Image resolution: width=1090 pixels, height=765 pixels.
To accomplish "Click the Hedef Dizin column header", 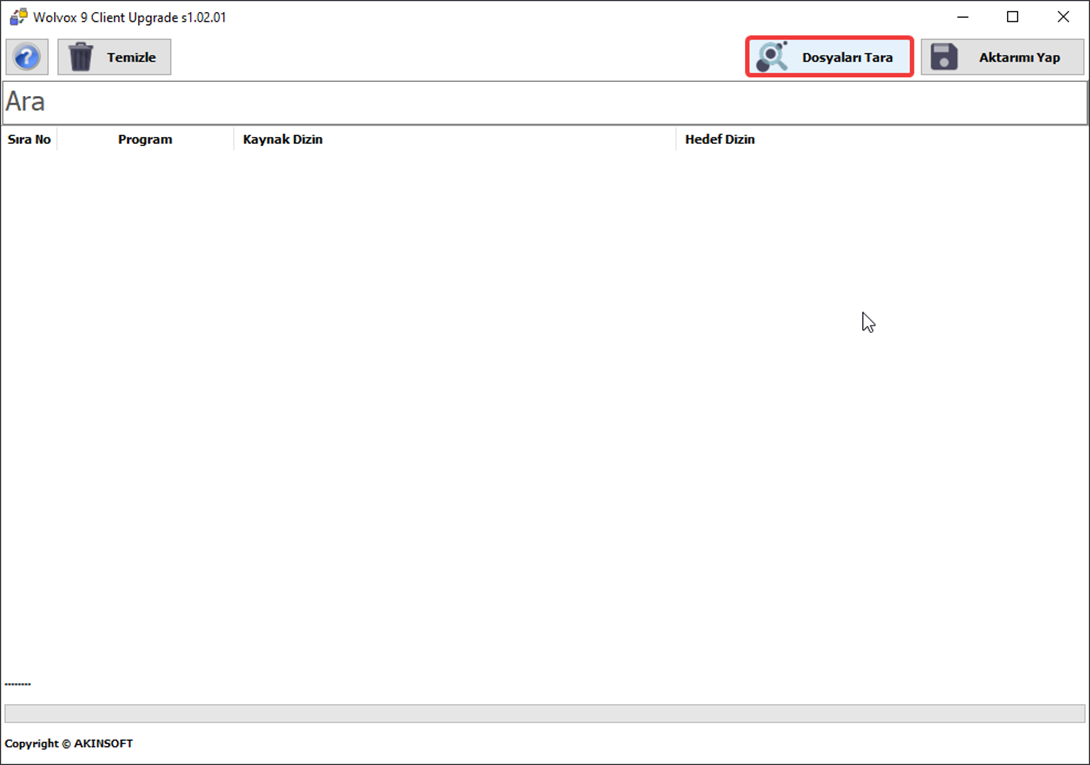I will [881, 139].
